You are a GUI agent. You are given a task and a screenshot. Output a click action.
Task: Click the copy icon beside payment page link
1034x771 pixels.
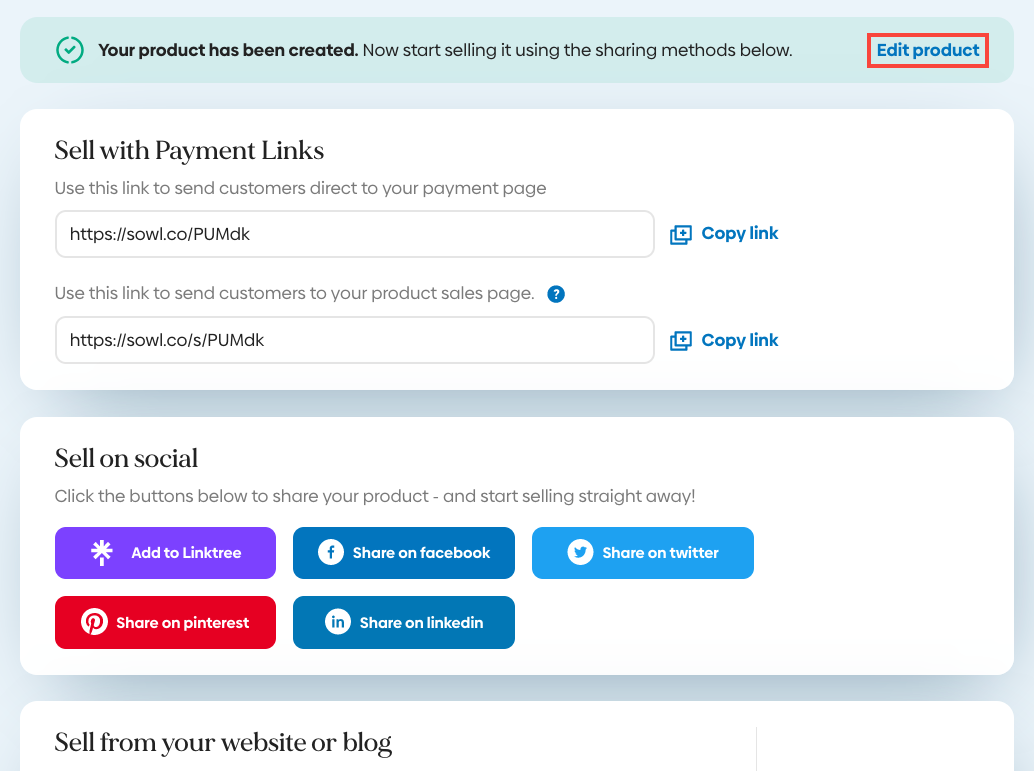680,234
